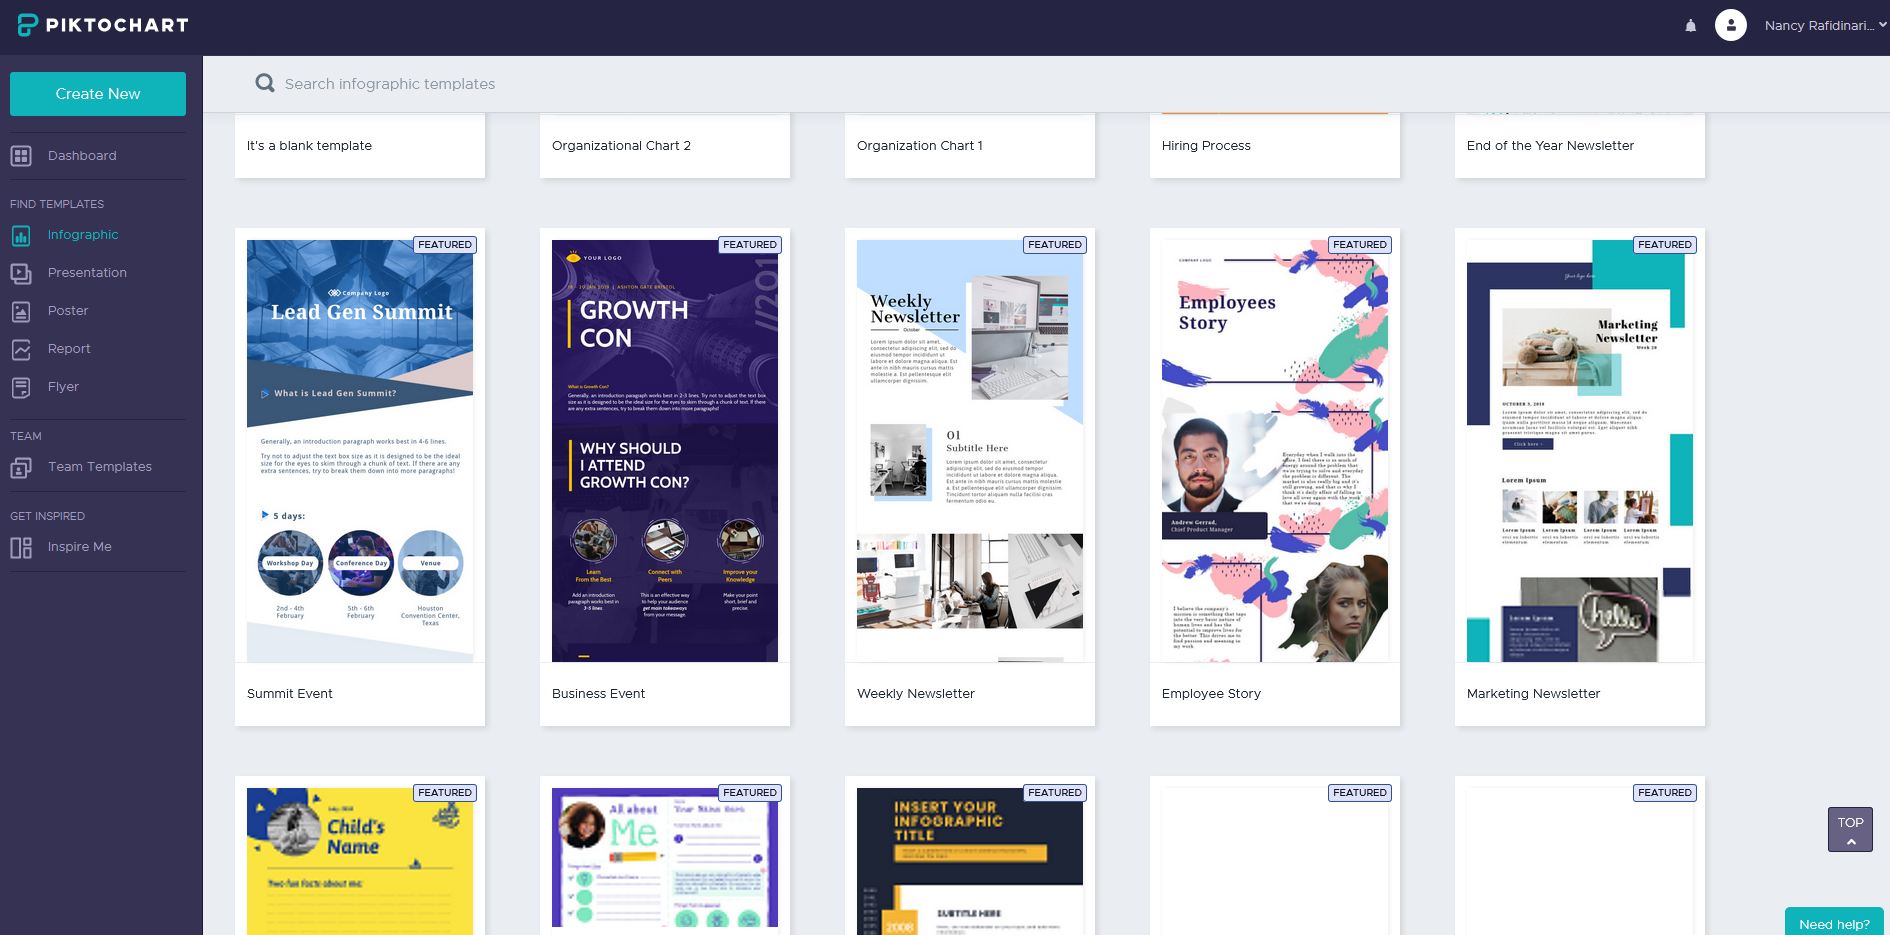Select the Growth Con thumbnail
The height and width of the screenshot is (935, 1890).
(665, 451)
